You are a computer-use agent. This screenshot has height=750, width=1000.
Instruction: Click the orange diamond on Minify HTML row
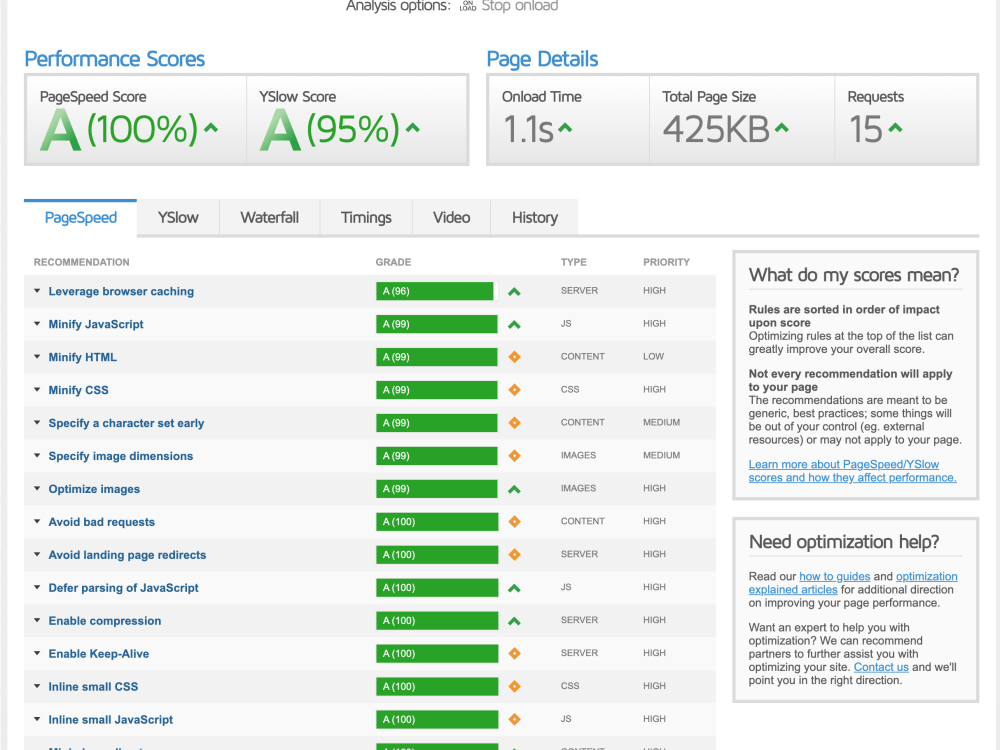[x=514, y=357]
